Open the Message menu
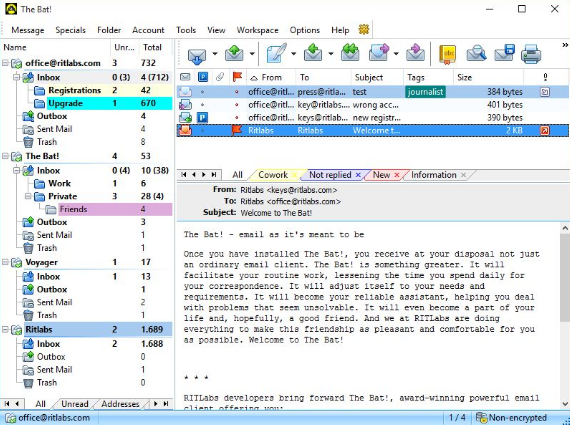Viewport: 570px width, 425px height. [28, 30]
